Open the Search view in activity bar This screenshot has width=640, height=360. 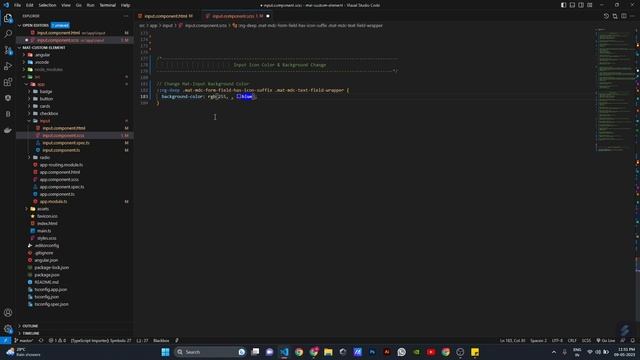8,34
